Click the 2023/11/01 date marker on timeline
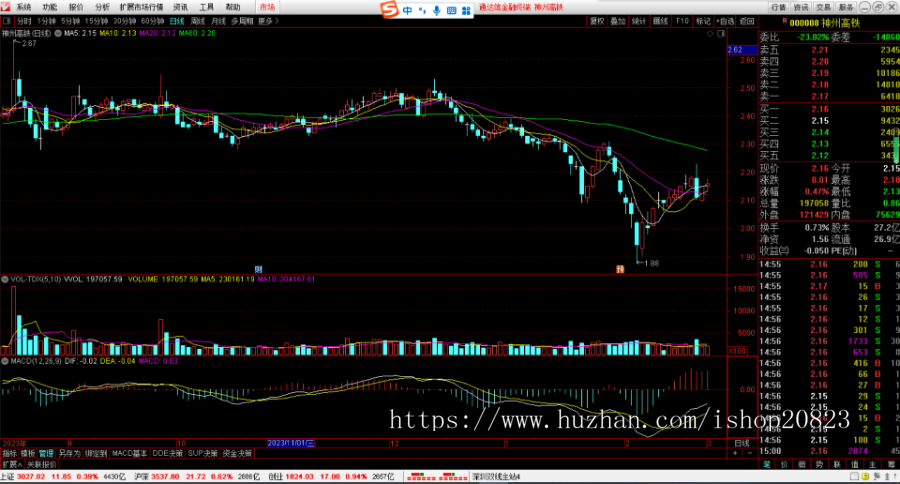This screenshot has height=484, width=900. 290,442
